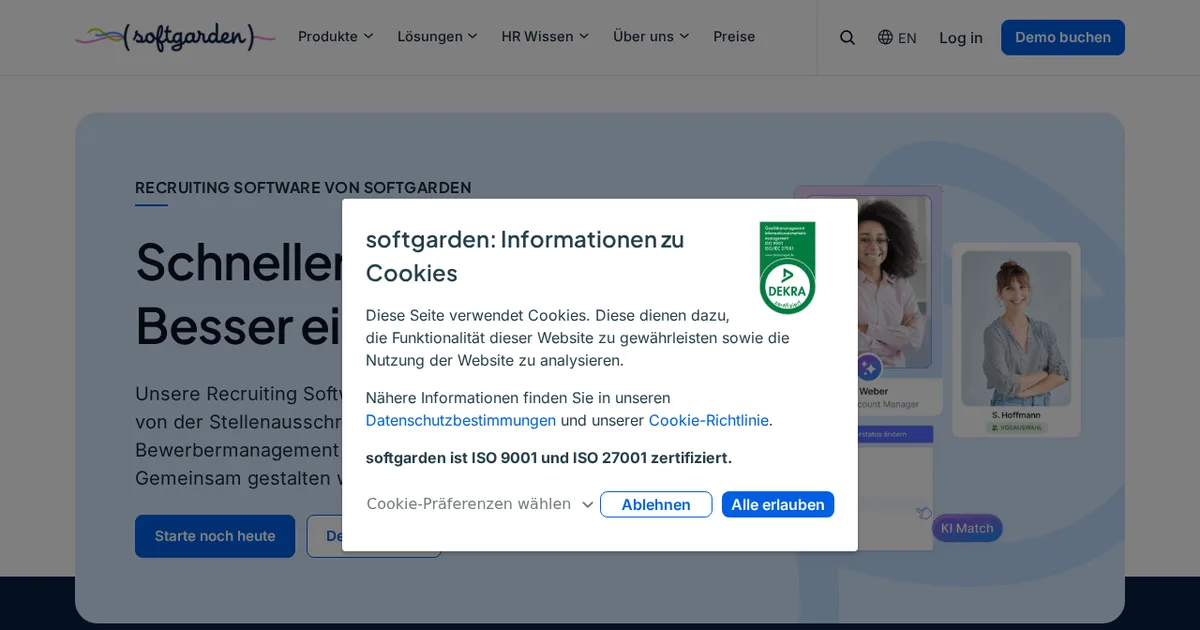1200x630 pixels.
Task: Expand the Über uns menu
Action: tap(651, 36)
